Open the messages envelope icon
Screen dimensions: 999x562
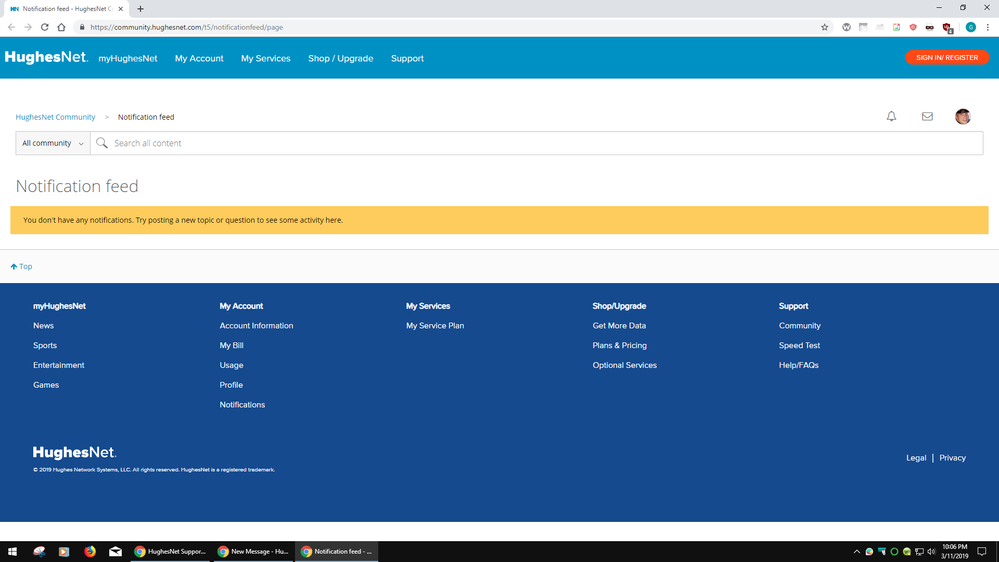click(x=927, y=117)
